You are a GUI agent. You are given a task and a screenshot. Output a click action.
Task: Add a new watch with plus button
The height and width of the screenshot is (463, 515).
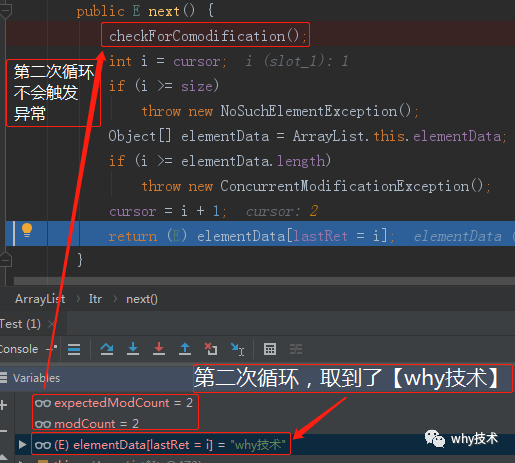(3, 405)
